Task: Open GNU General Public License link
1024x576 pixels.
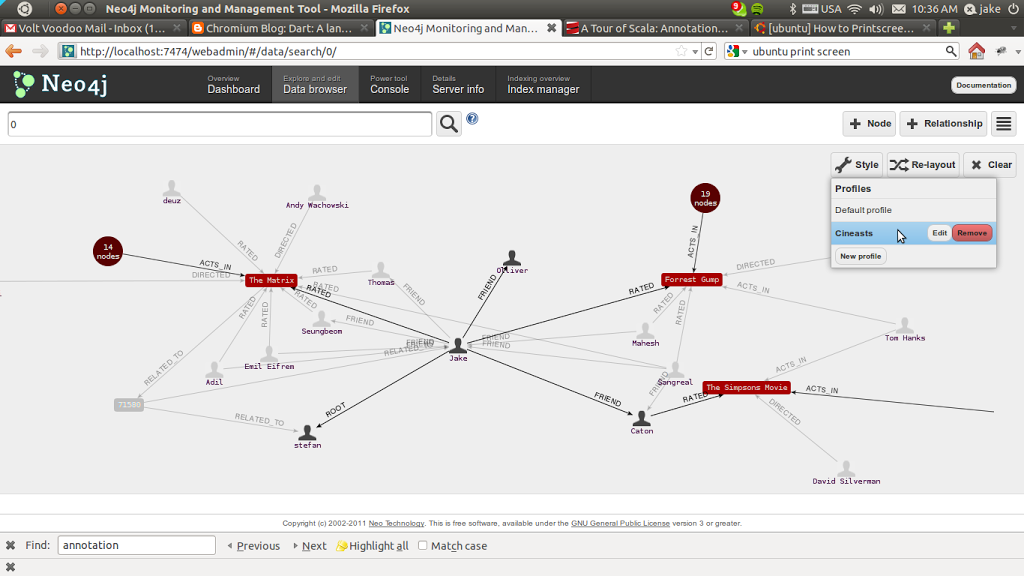Action: (620, 523)
